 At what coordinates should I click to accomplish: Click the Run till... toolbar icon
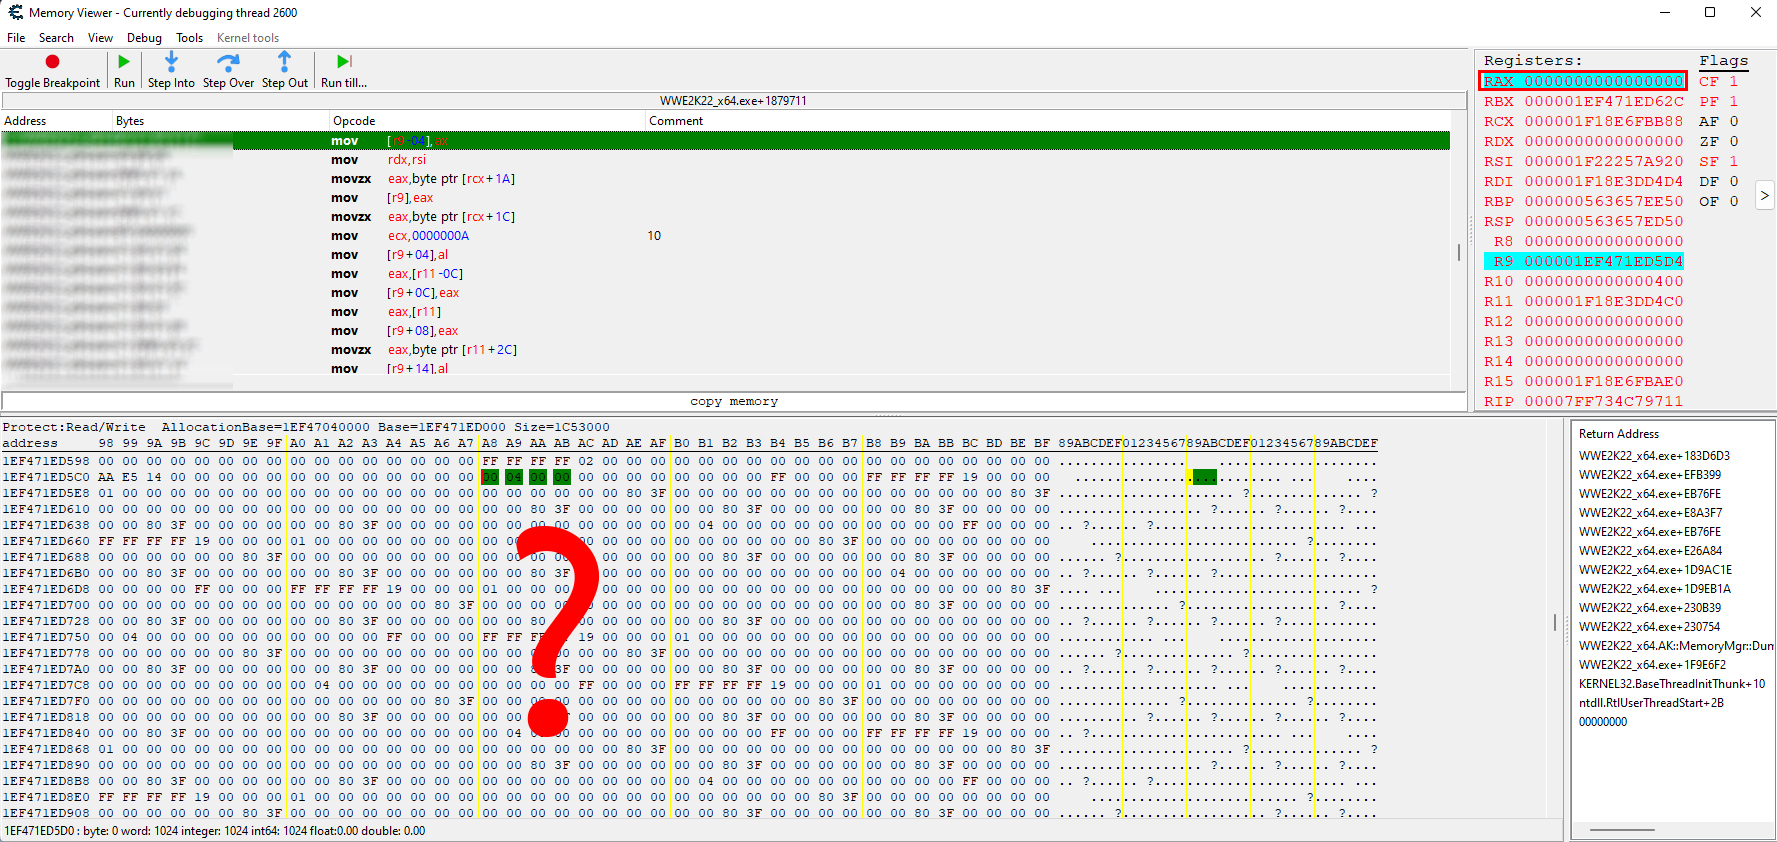[x=343, y=62]
